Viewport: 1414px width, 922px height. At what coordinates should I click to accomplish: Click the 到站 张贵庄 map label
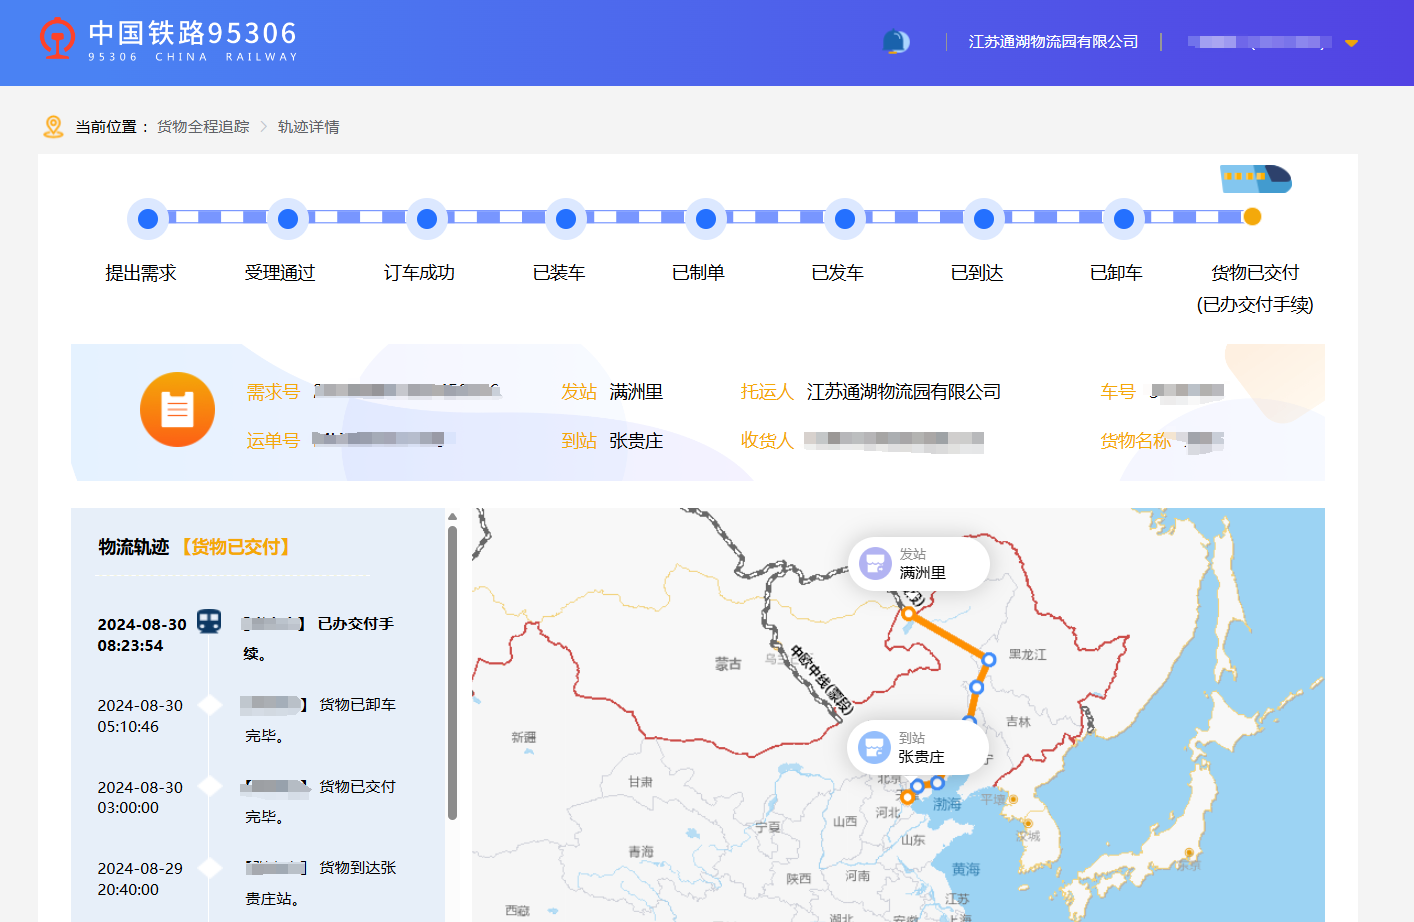[x=919, y=748]
